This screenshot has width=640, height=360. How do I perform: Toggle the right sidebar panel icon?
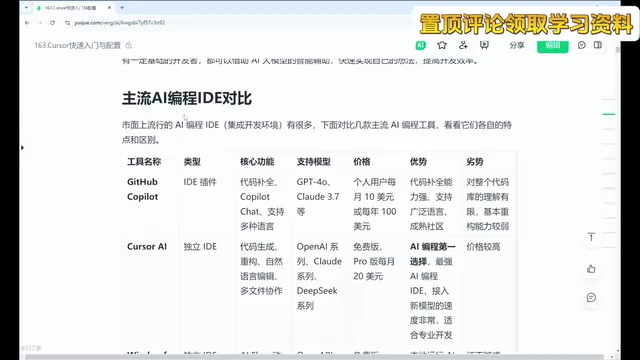click(x=598, y=45)
